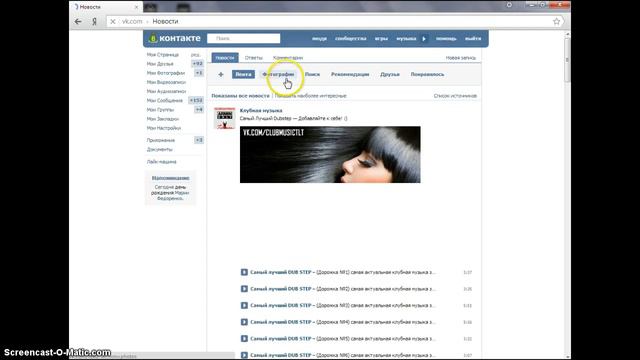Select the Фотографии filter
Viewport: 640px width, 360px height.
[278, 74]
